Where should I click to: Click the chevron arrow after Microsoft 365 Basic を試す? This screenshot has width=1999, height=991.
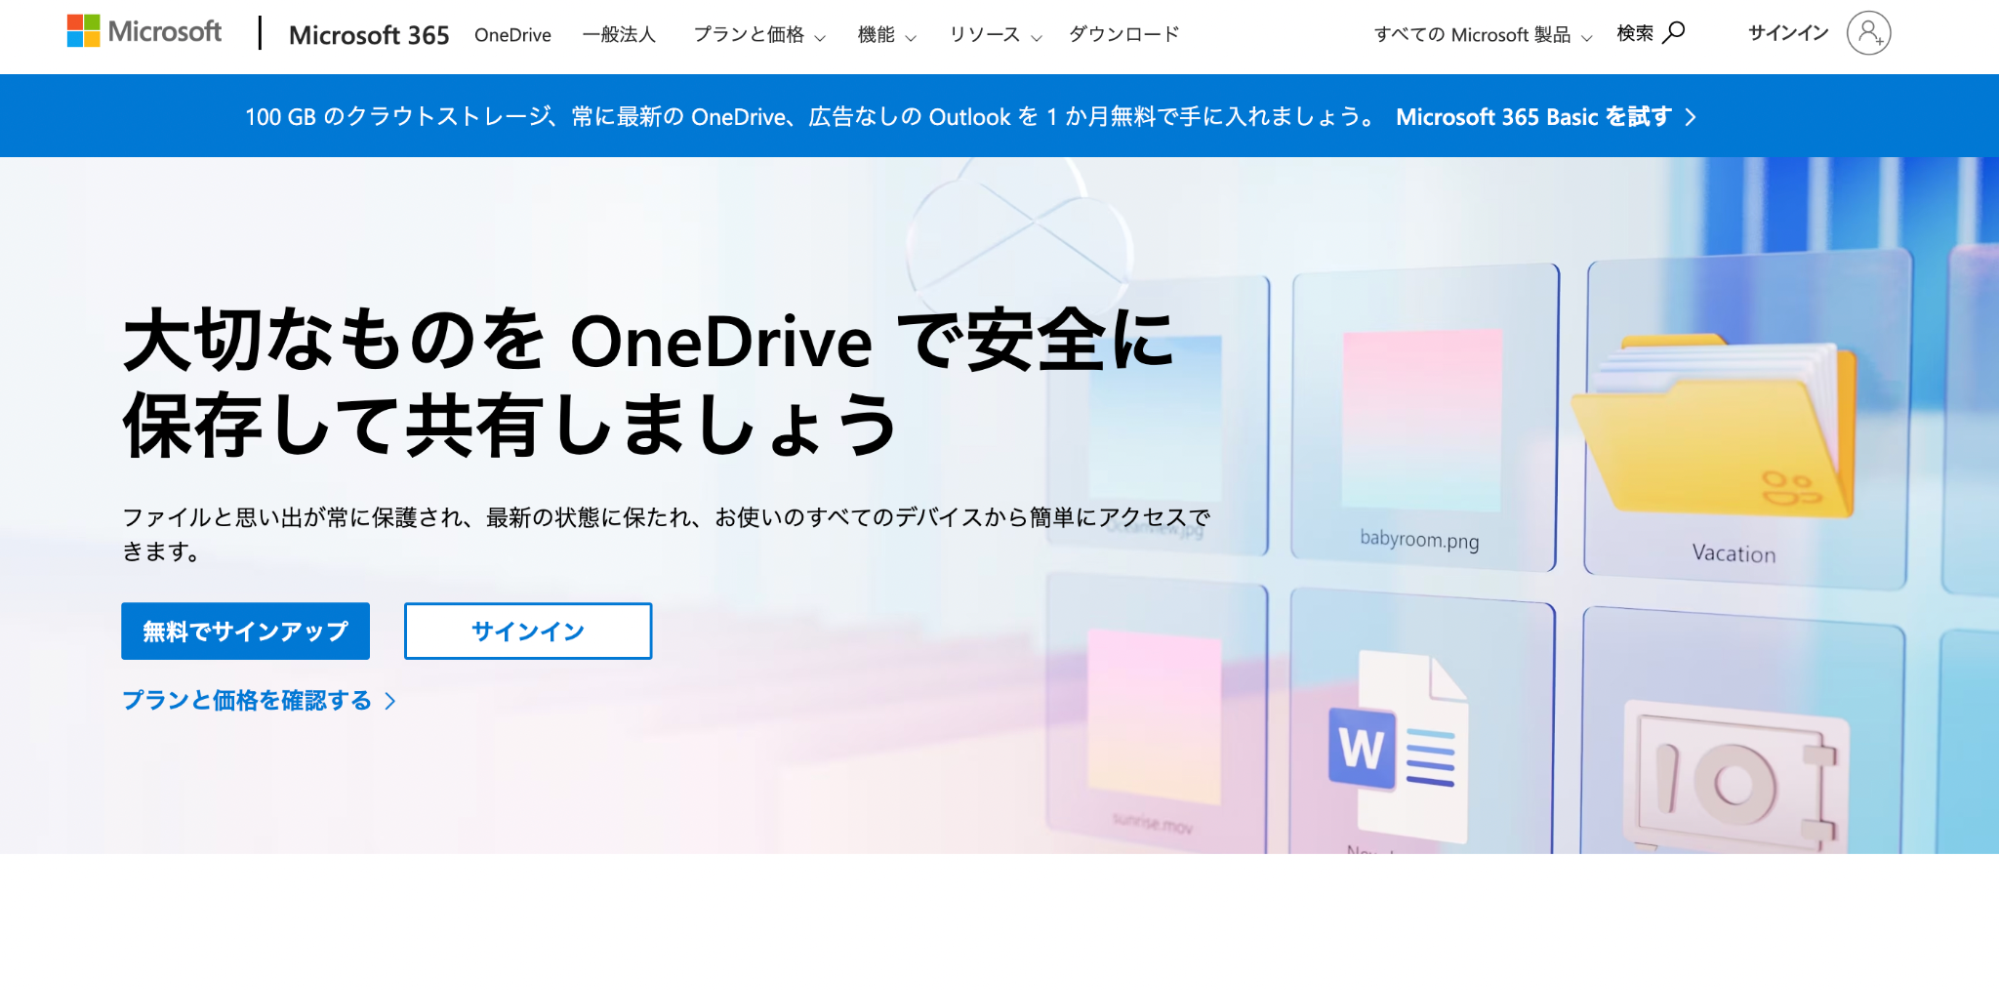pyautogui.click(x=1690, y=117)
